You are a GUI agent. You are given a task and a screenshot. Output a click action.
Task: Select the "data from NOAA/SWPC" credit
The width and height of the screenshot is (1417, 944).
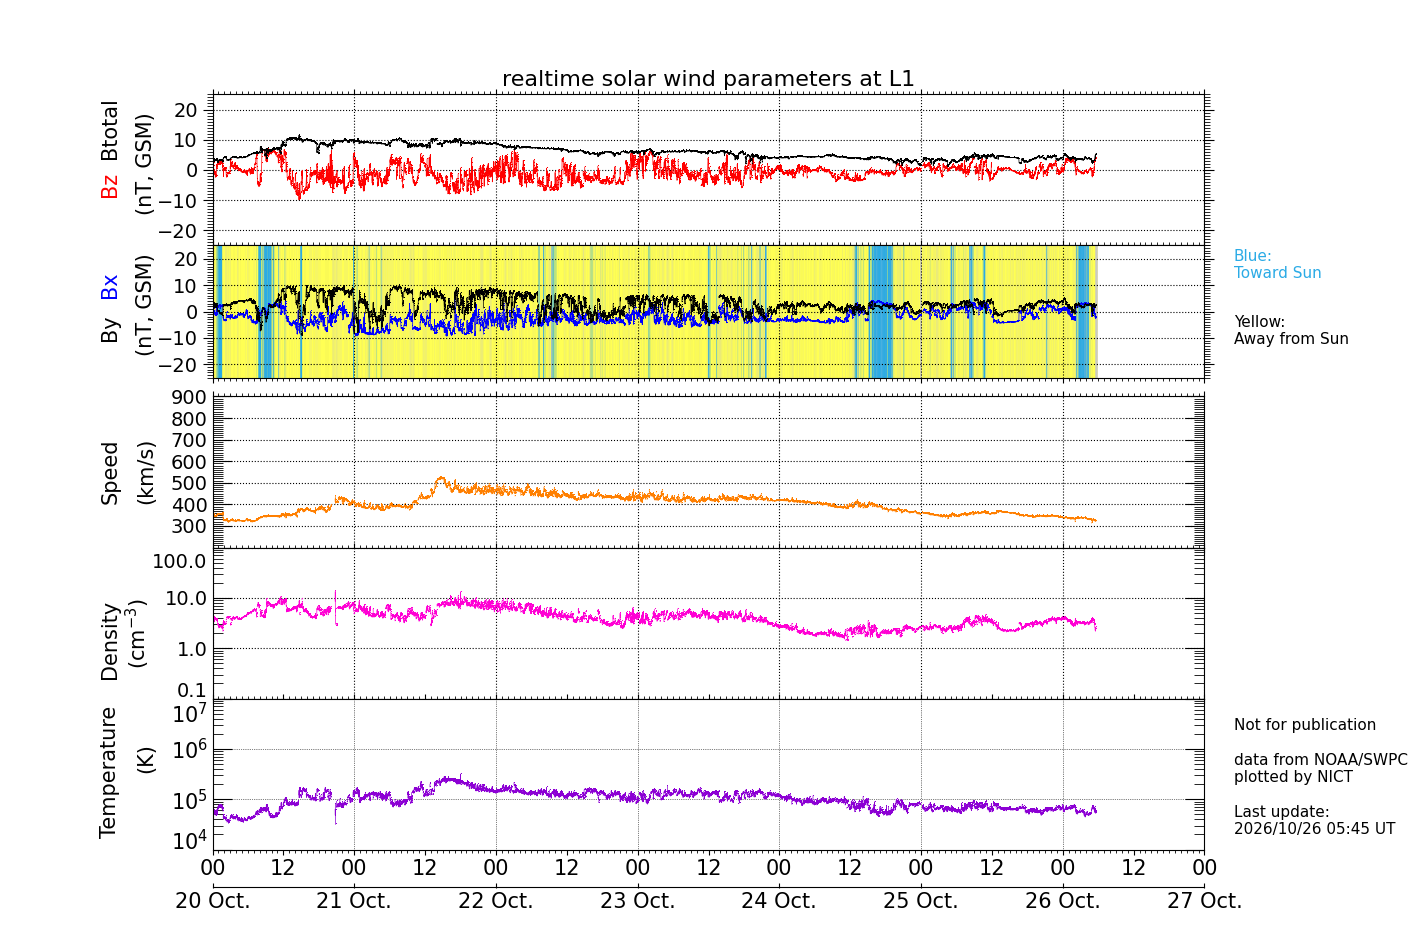tap(1320, 760)
